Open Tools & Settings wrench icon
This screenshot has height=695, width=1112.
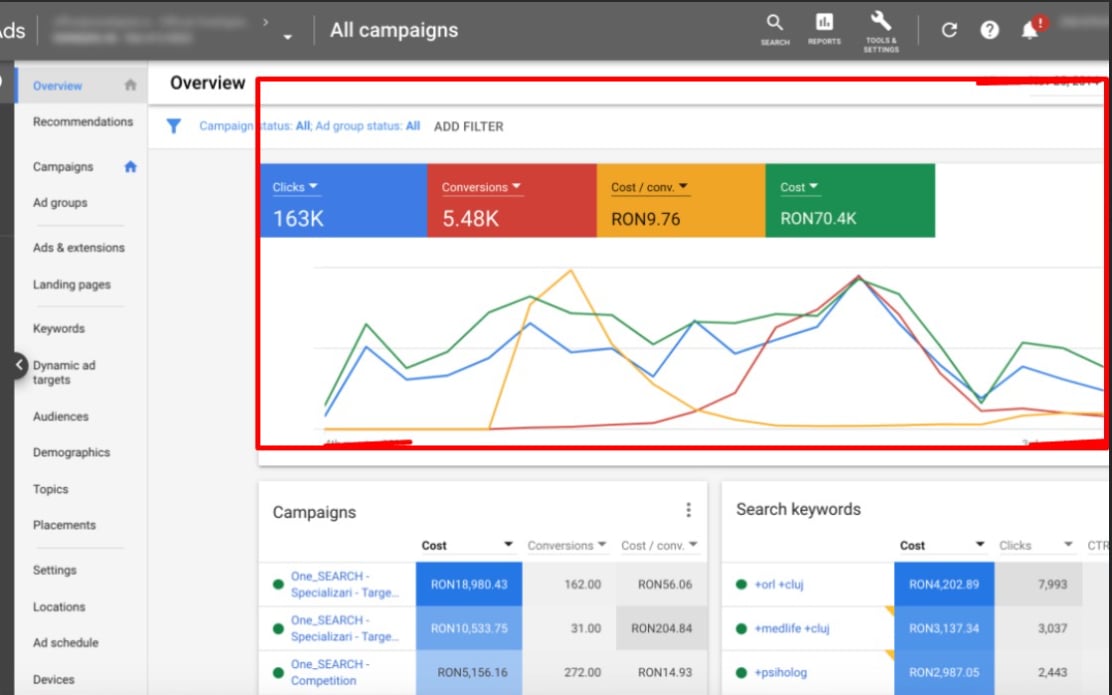point(881,22)
